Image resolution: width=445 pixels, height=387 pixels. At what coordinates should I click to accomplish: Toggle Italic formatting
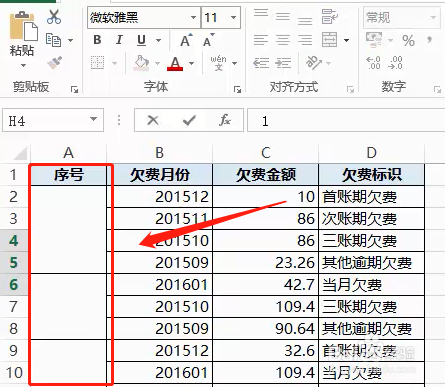click(119, 40)
